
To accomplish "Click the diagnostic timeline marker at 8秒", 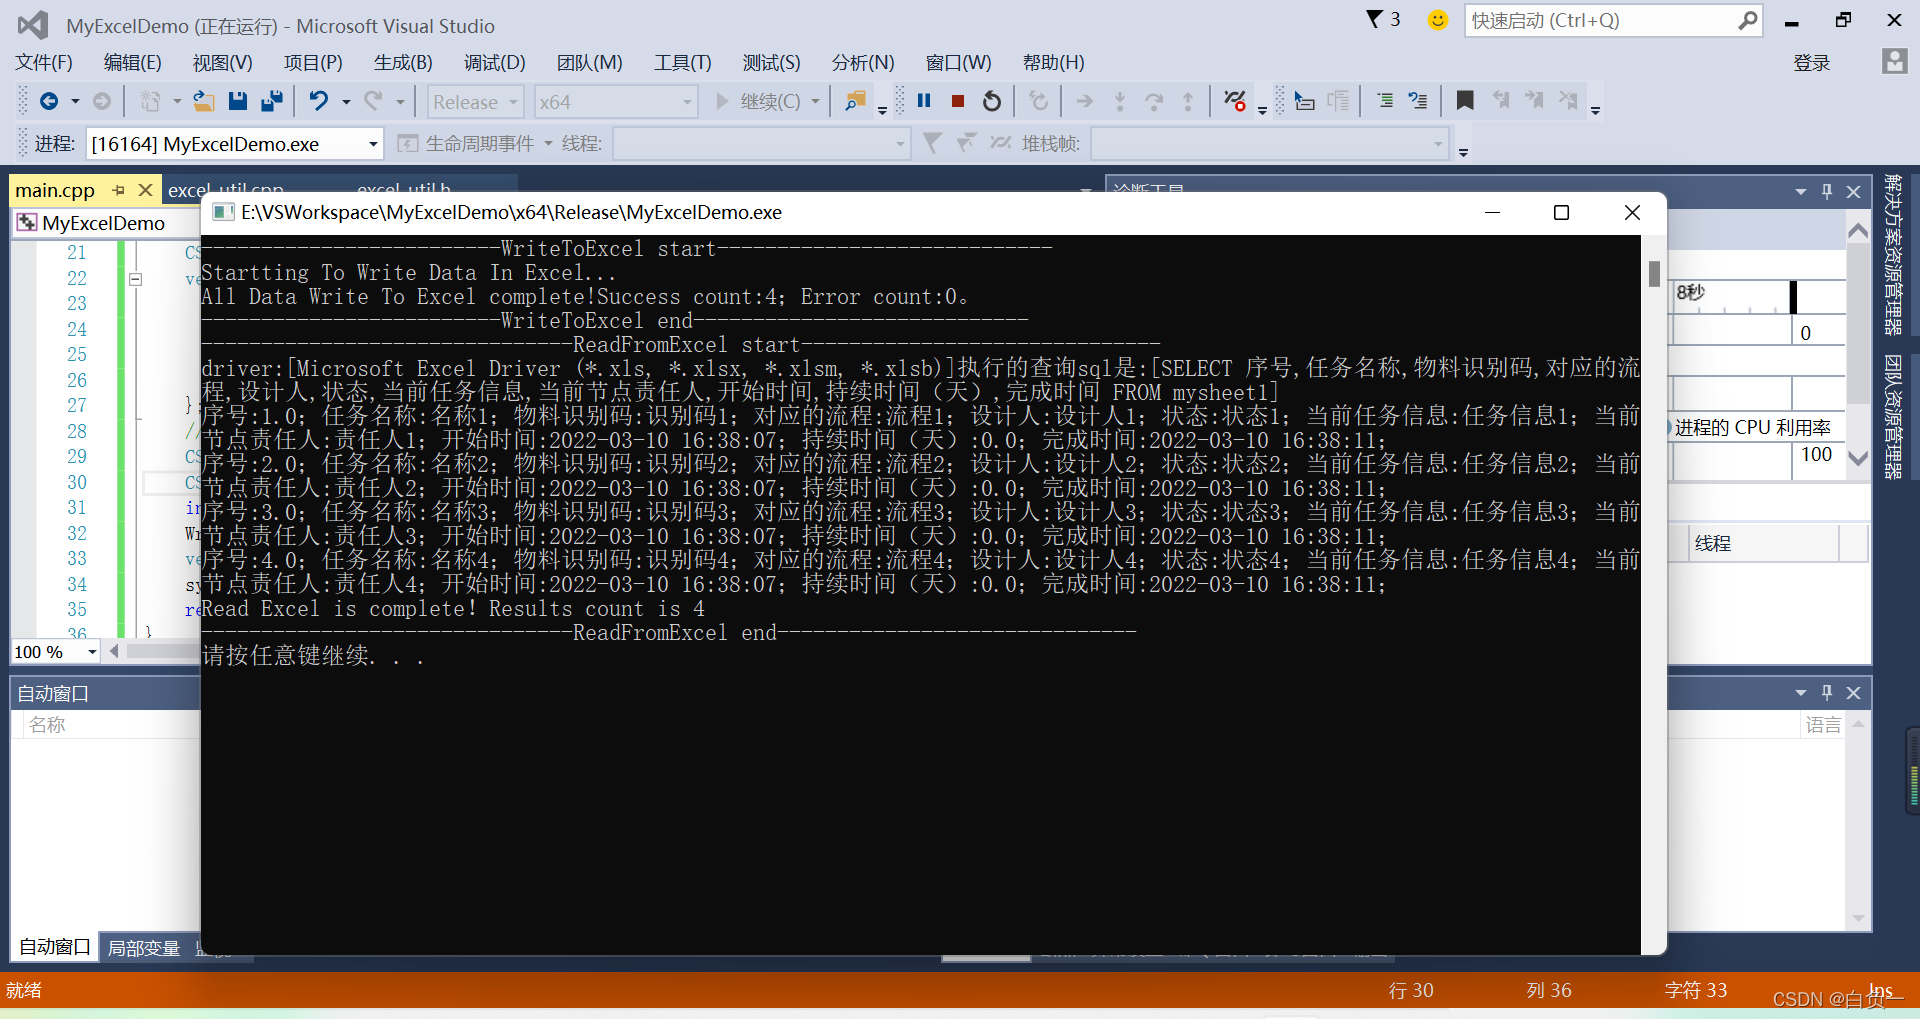I will point(1793,297).
